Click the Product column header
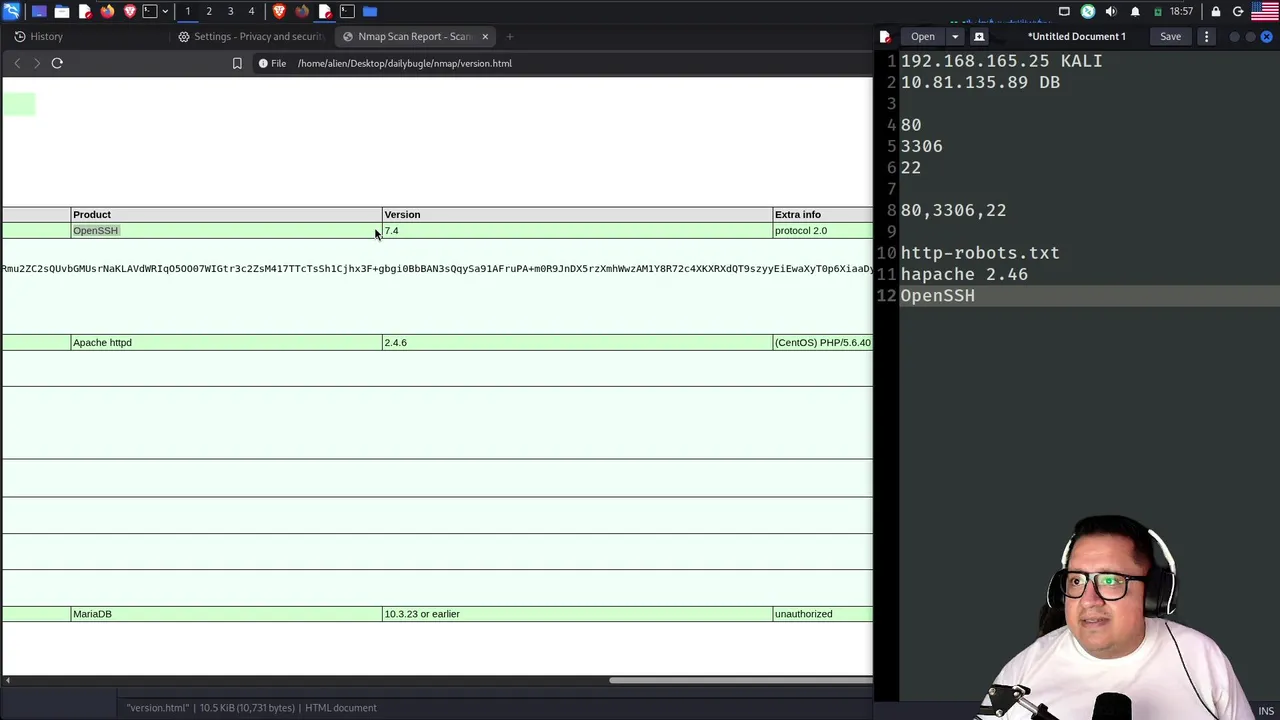The height and width of the screenshot is (720, 1280). [226, 214]
